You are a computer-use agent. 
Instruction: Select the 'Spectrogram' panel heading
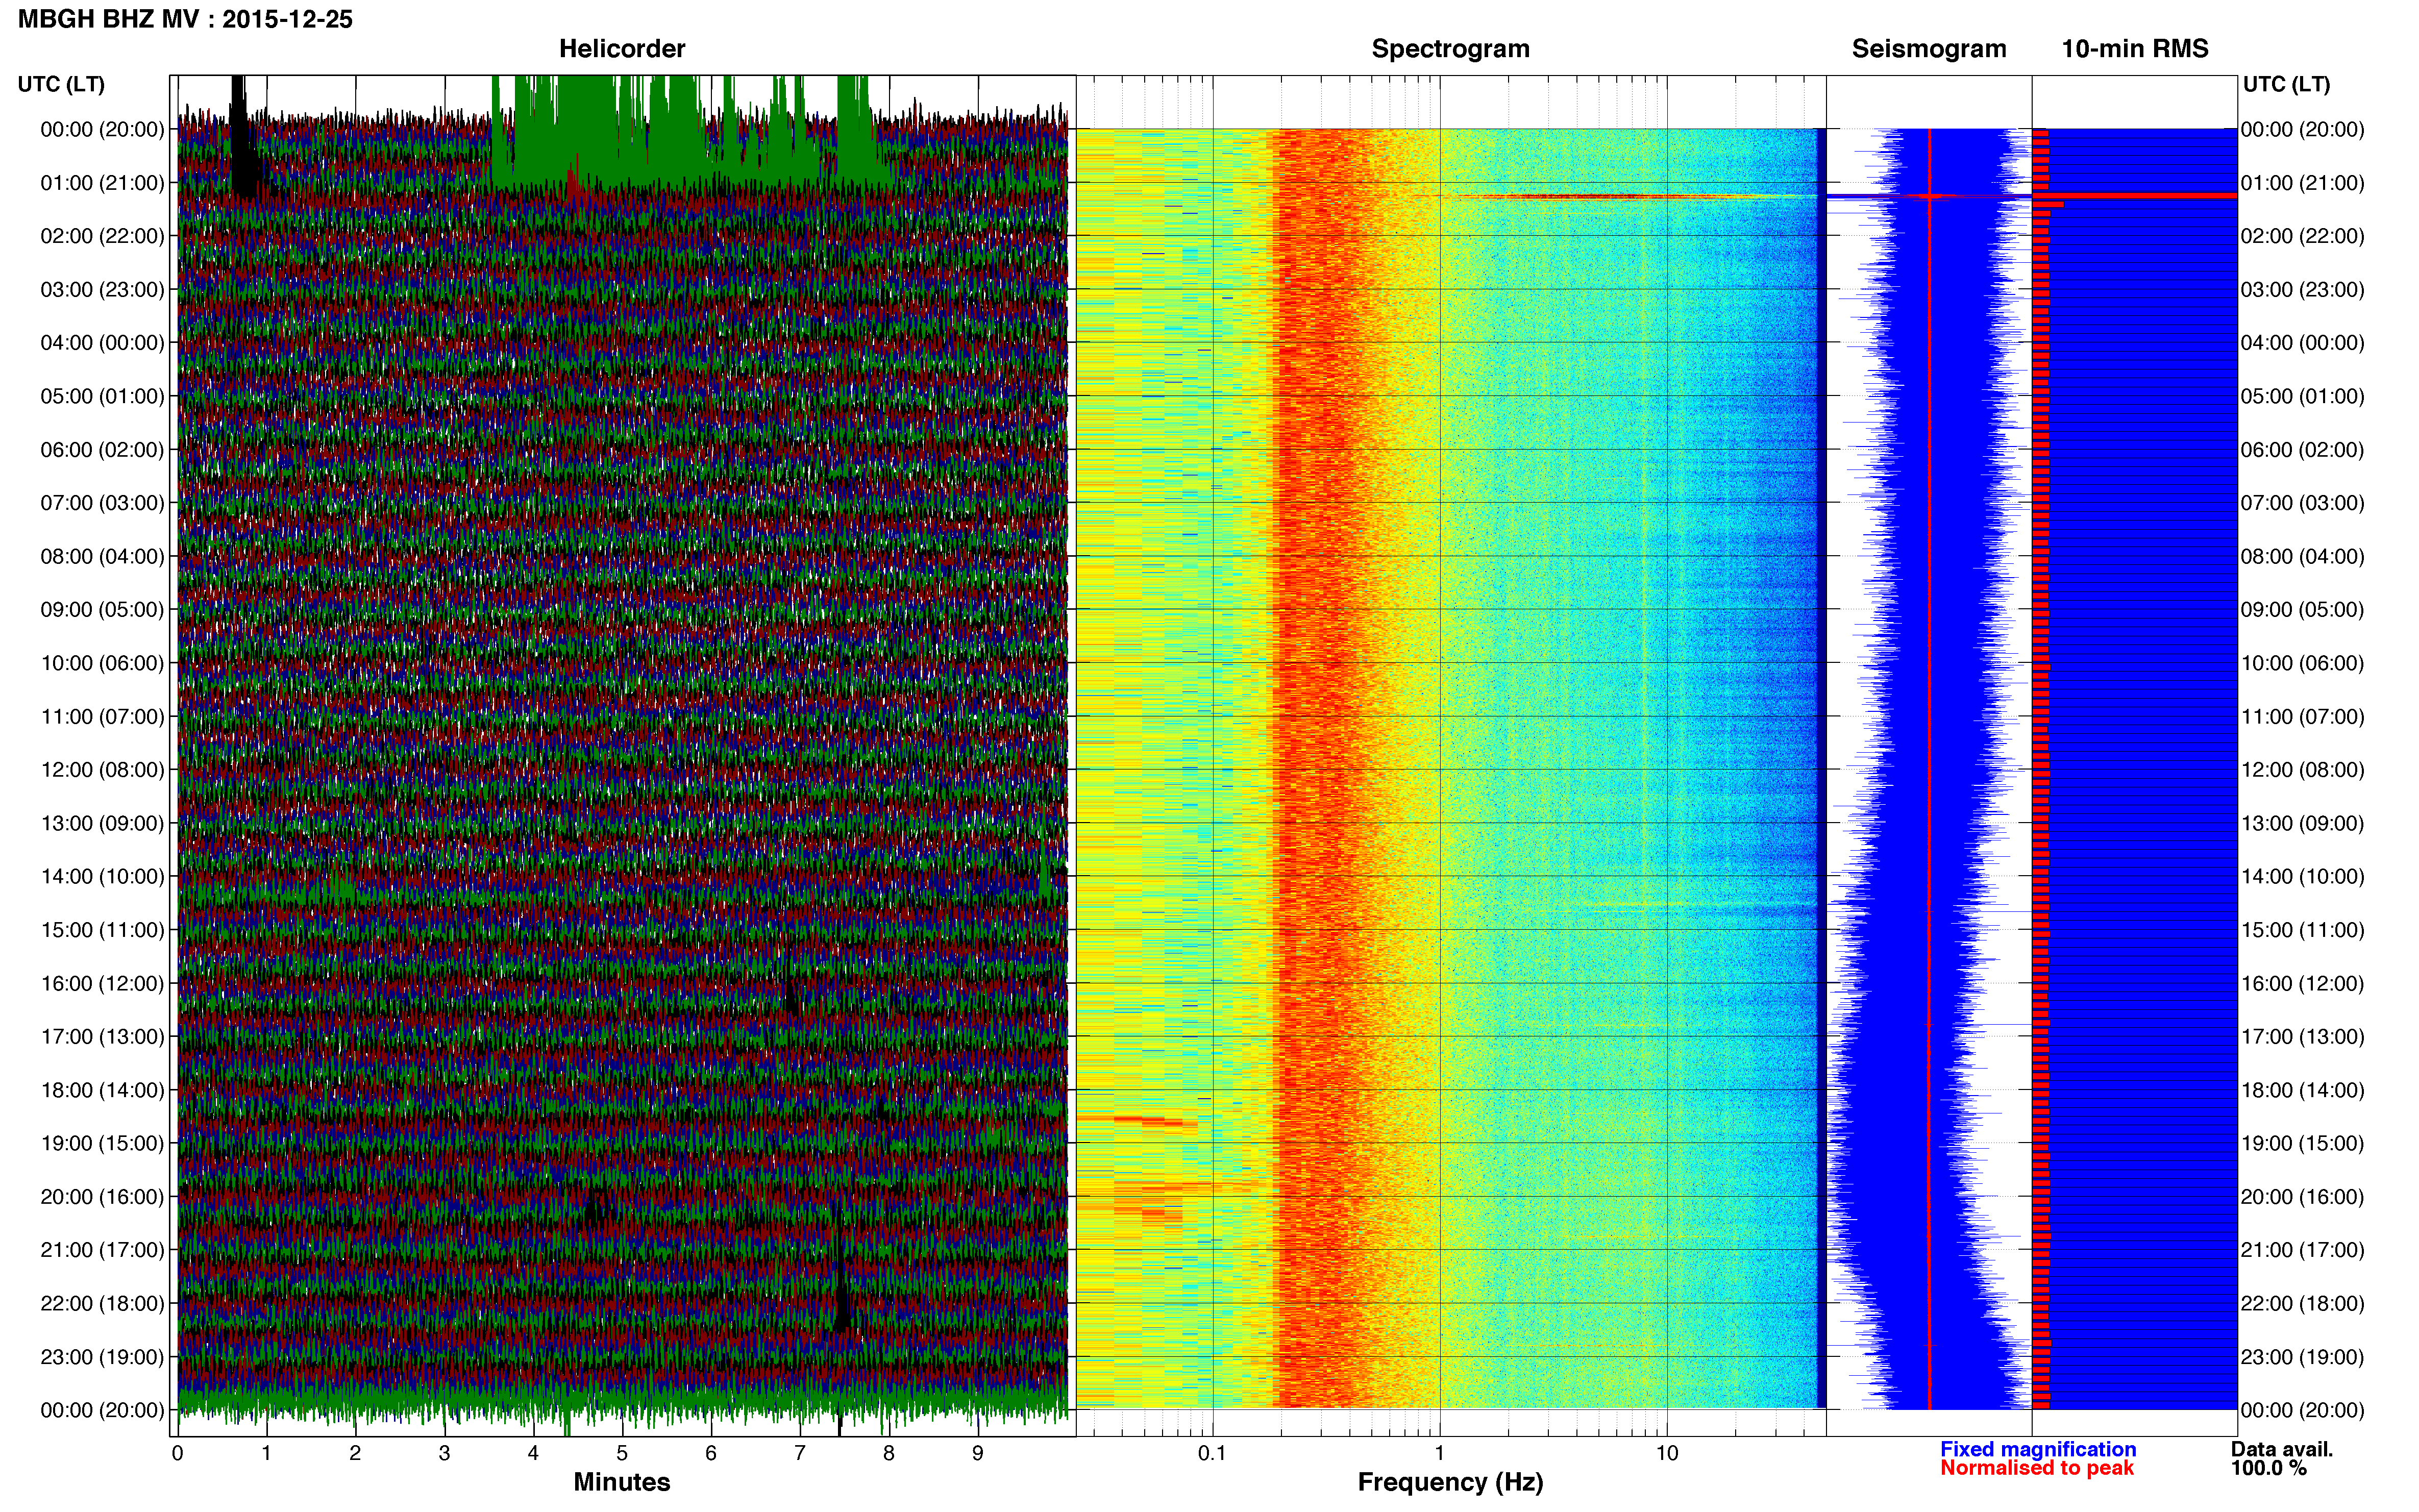point(1450,49)
